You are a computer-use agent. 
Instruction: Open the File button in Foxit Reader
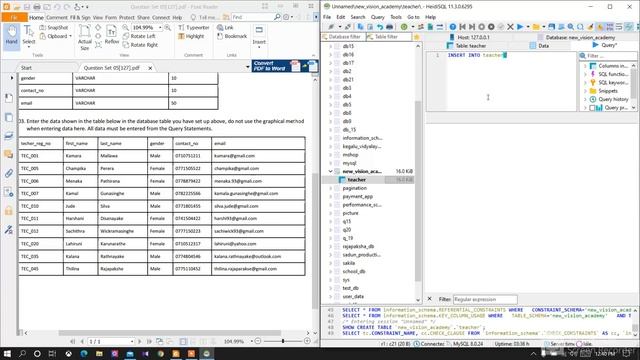click(14, 18)
